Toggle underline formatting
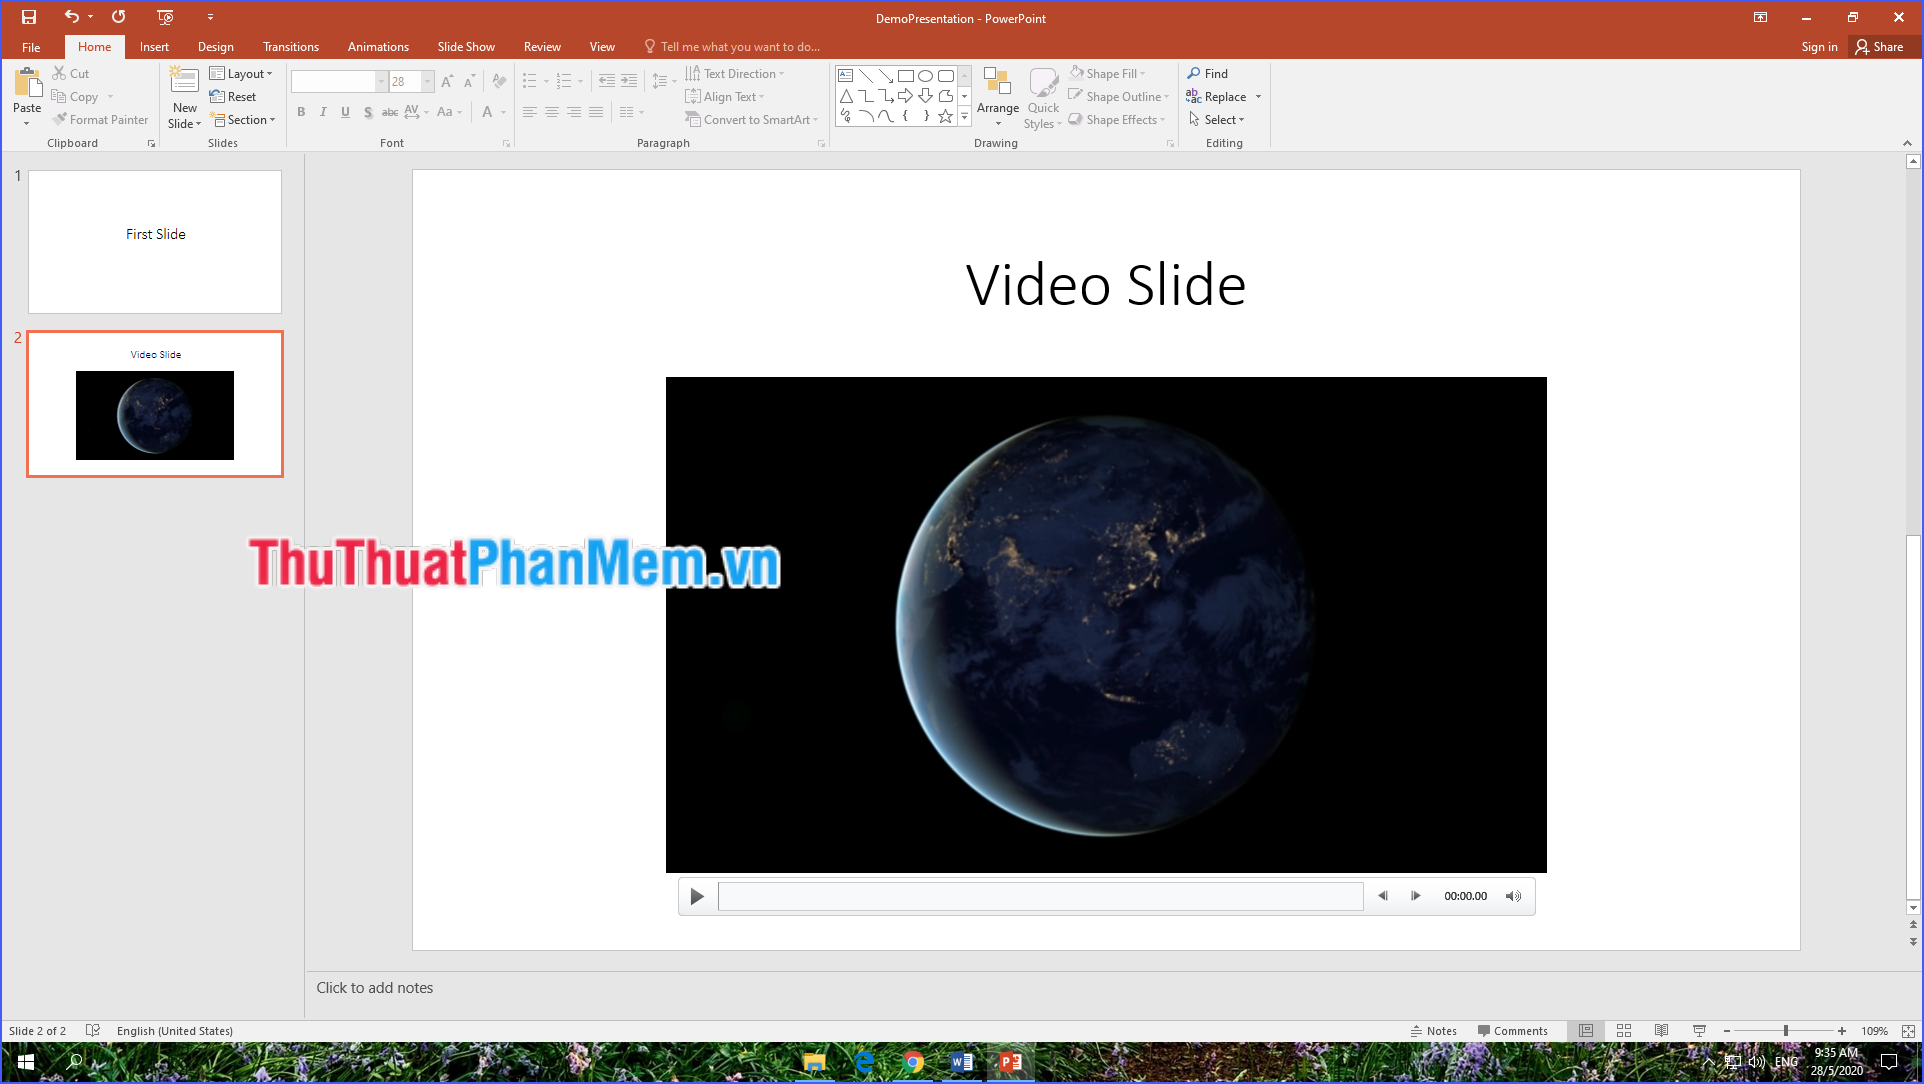This screenshot has height=1084, width=1924. click(x=345, y=112)
